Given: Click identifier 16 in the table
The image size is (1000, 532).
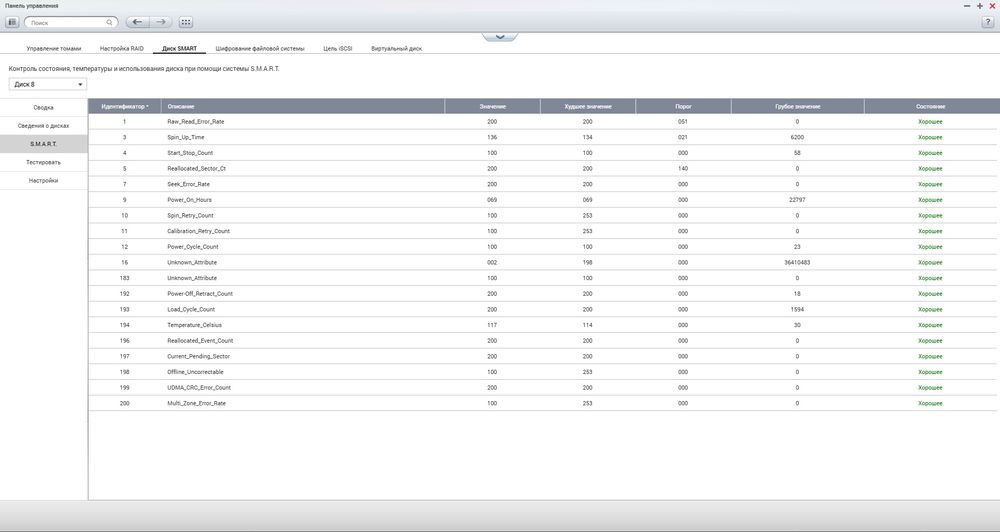Looking at the screenshot, I should point(124,262).
